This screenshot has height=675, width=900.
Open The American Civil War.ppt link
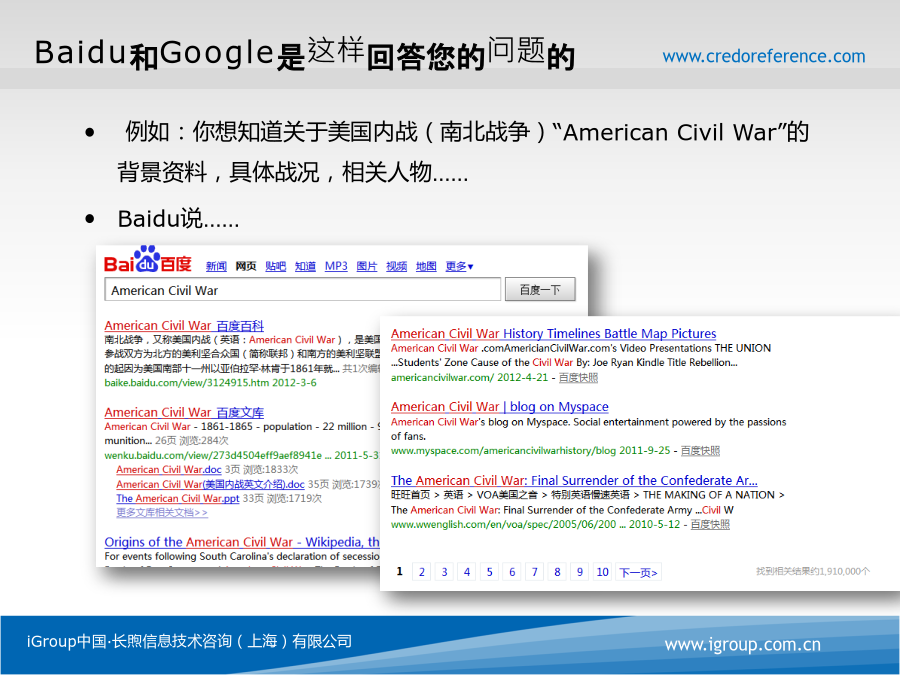coord(178,499)
